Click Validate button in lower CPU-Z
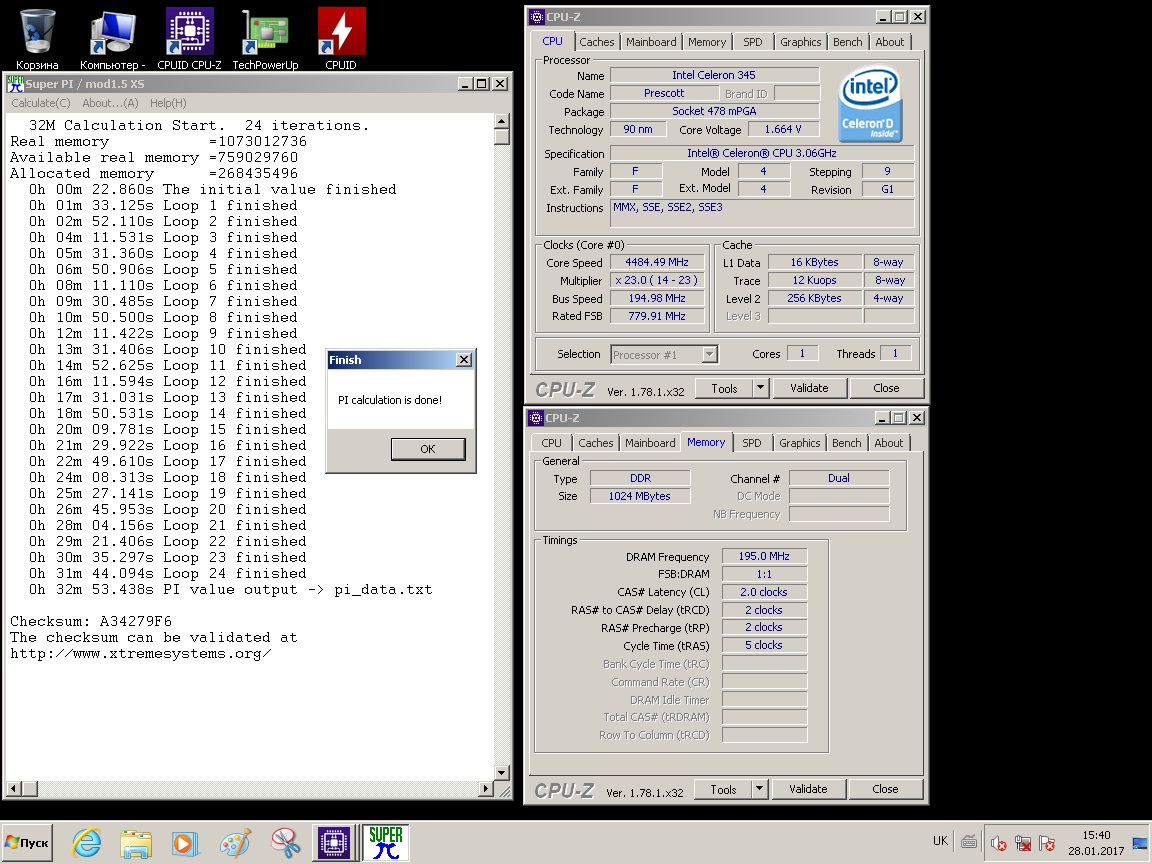The height and width of the screenshot is (864, 1152). click(808, 789)
